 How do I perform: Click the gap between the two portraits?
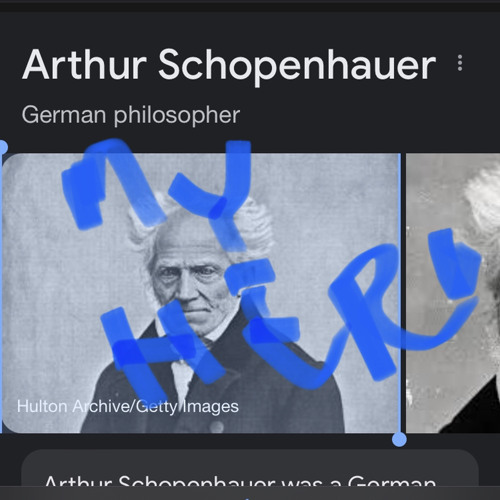[404, 293]
